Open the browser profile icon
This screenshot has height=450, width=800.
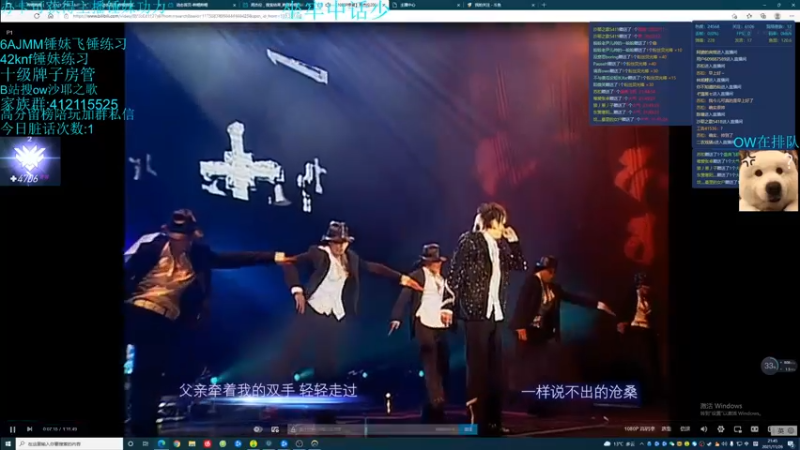[x=777, y=16]
